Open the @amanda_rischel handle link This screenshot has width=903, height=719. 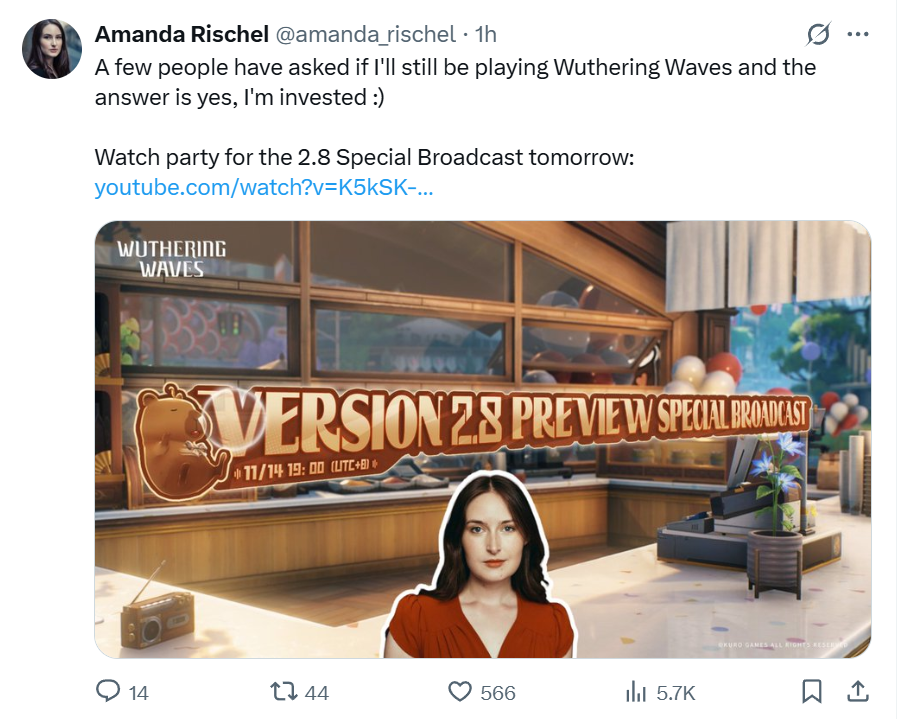(366, 35)
